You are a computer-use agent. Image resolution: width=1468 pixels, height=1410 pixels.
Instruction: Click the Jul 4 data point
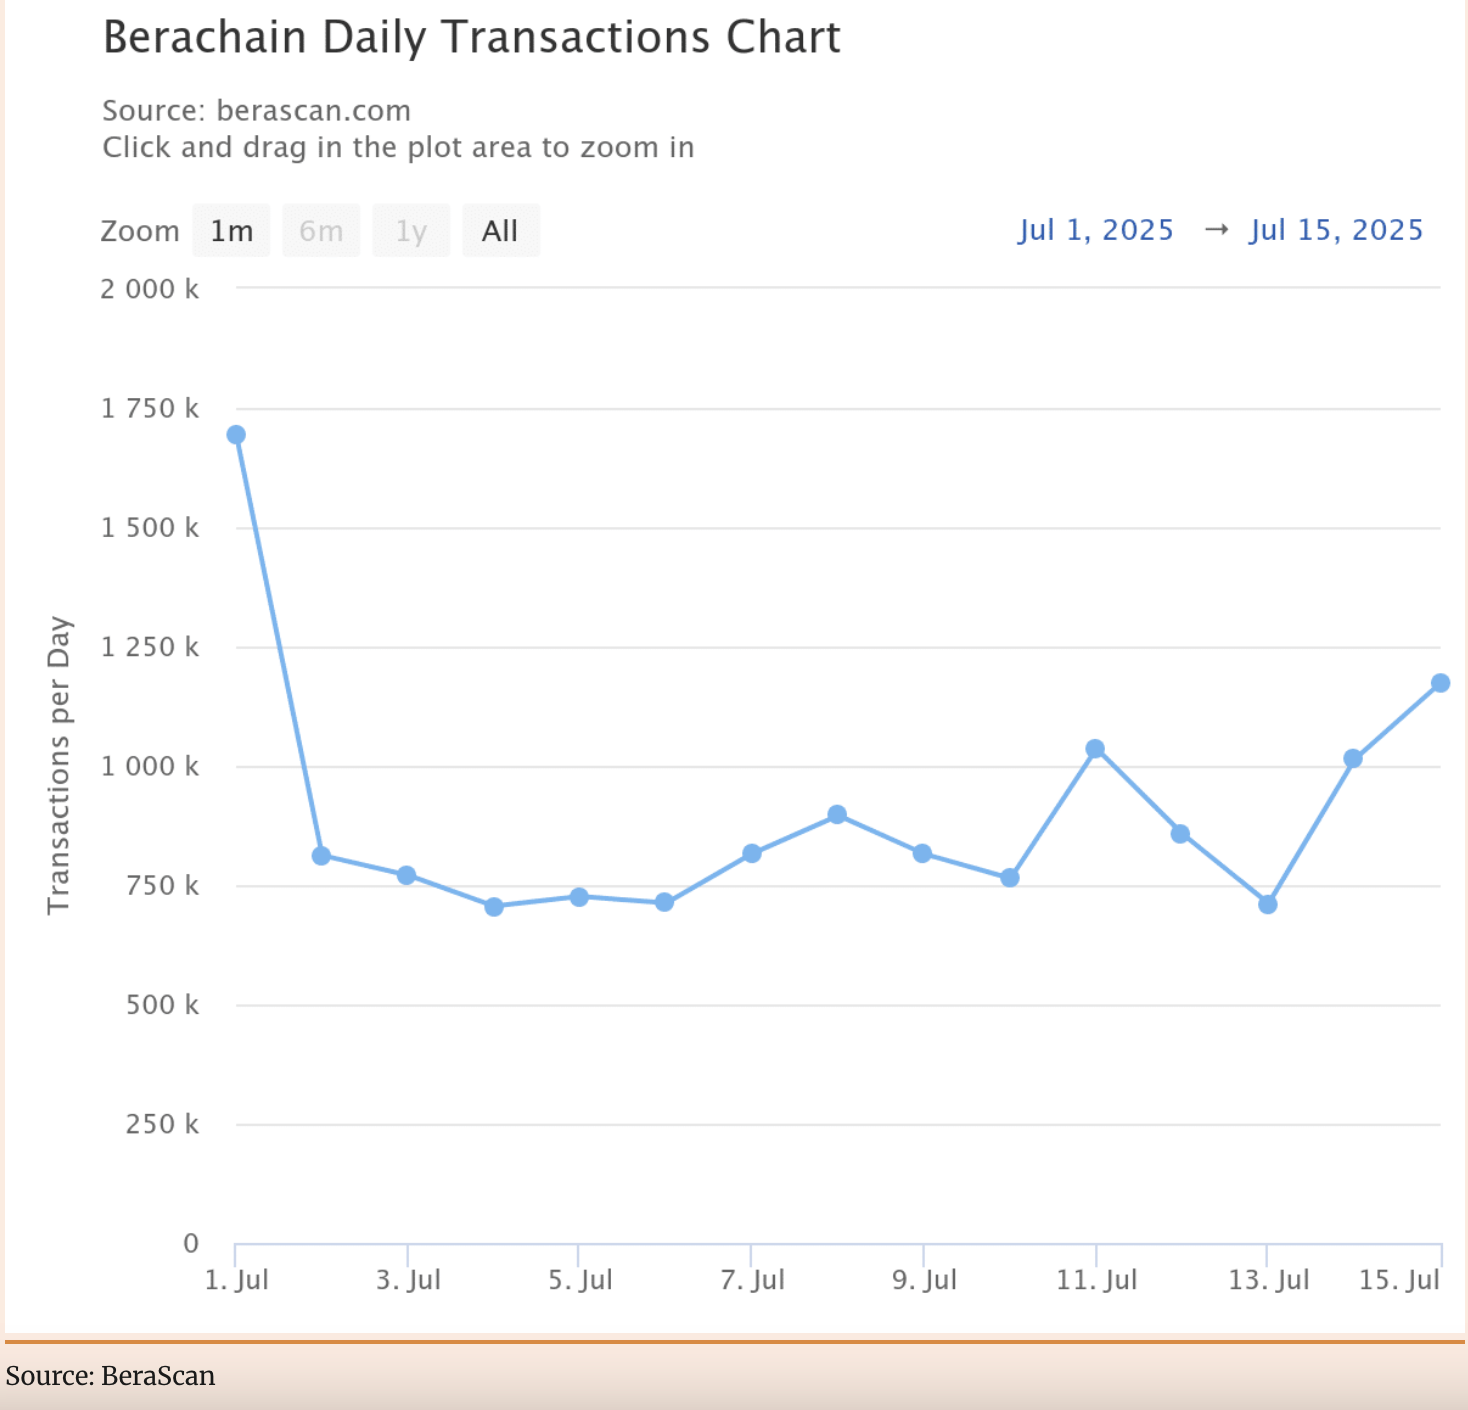493,907
